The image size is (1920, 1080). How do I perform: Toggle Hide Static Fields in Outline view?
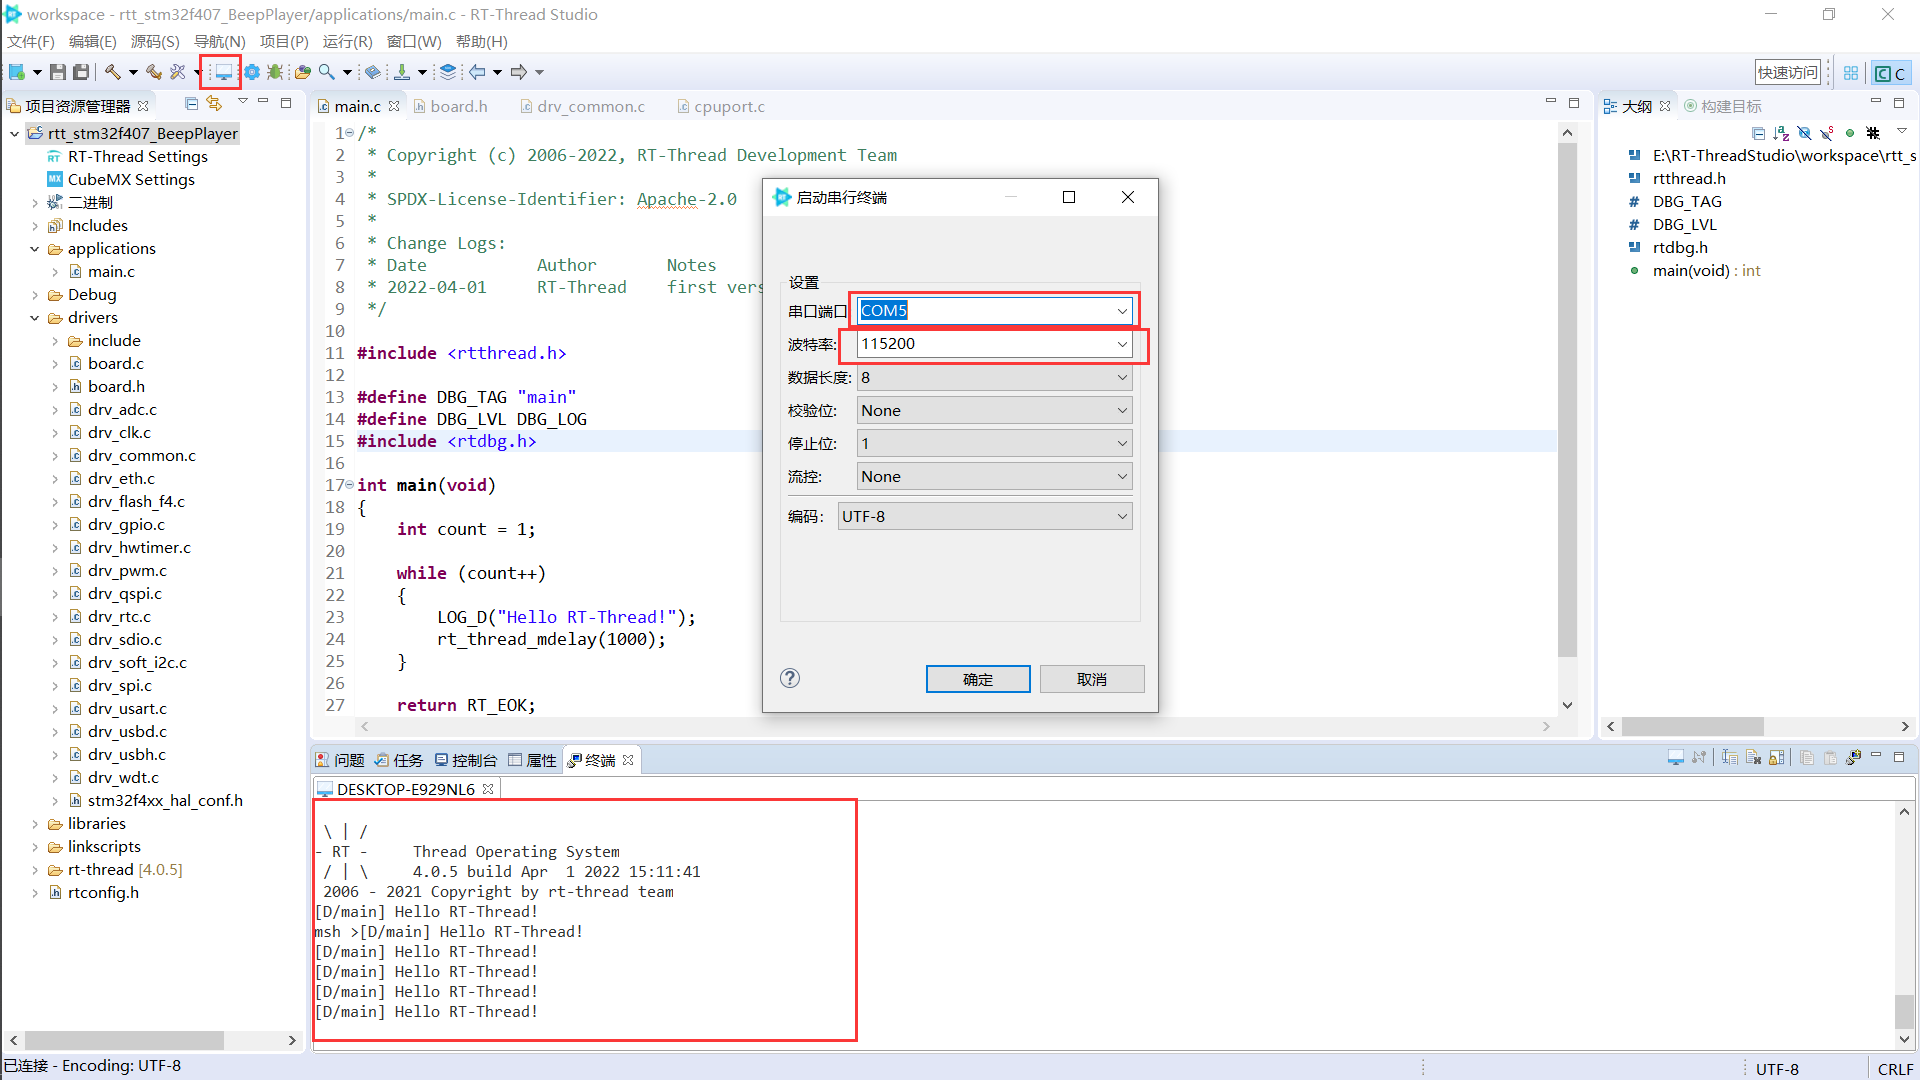[1828, 133]
